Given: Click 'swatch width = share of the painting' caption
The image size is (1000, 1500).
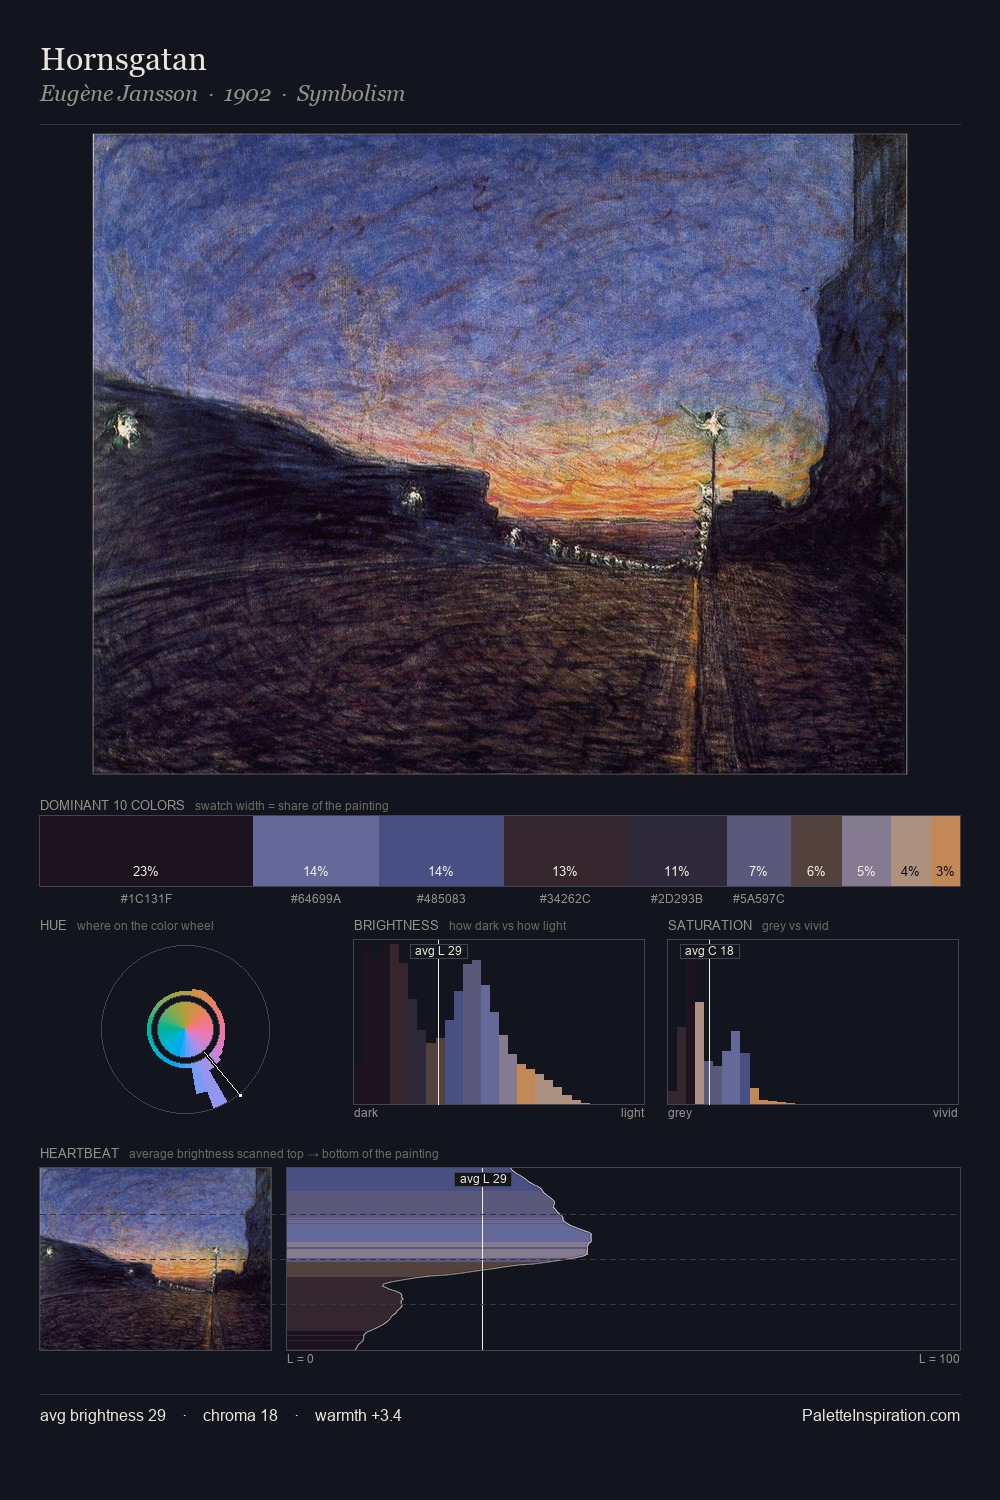Looking at the screenshot, I should click(x=292, y=806).
